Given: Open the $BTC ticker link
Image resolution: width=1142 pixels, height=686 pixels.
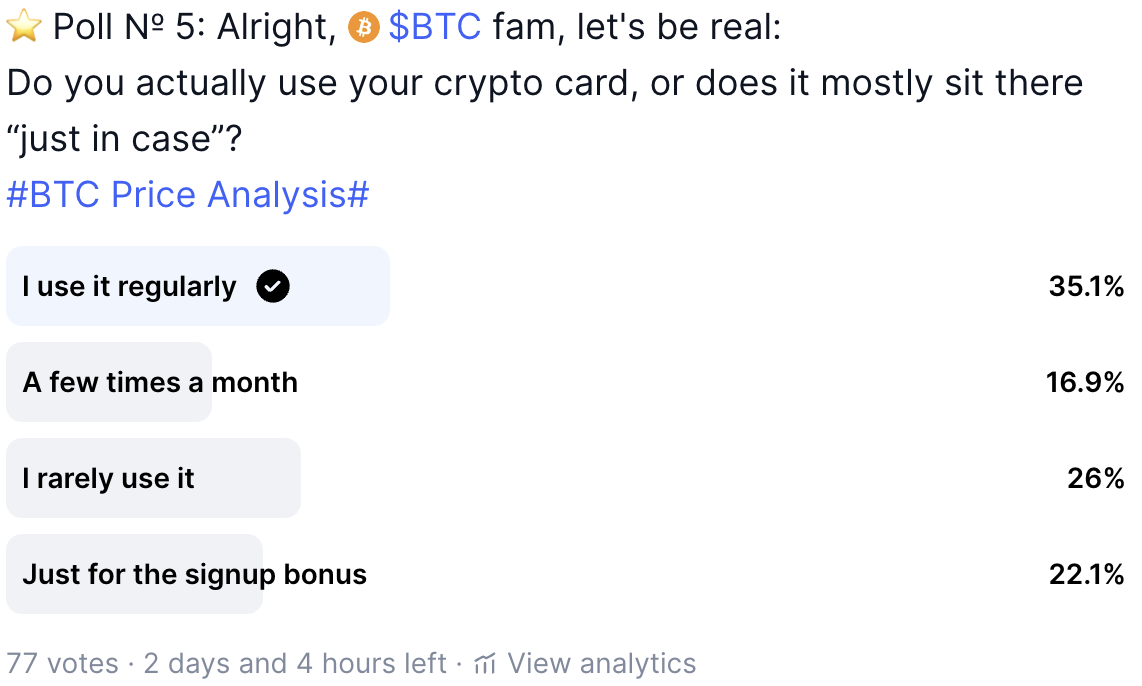Looking at the screenshot, I should [x=434, y=28].
